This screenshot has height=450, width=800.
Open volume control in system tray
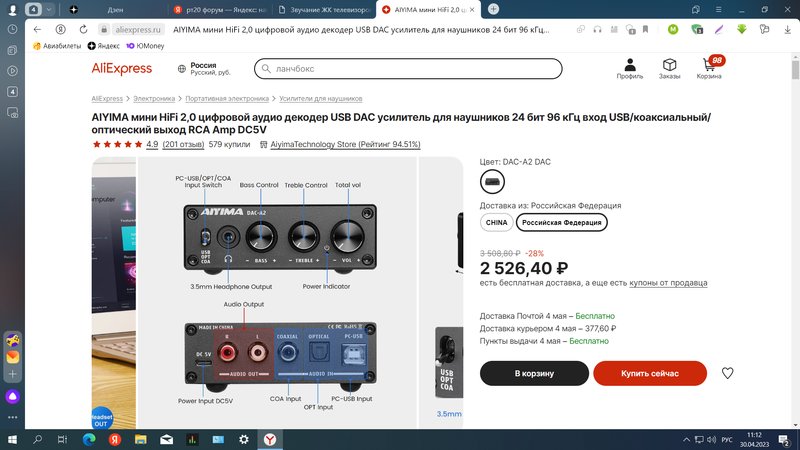[712, 440]
